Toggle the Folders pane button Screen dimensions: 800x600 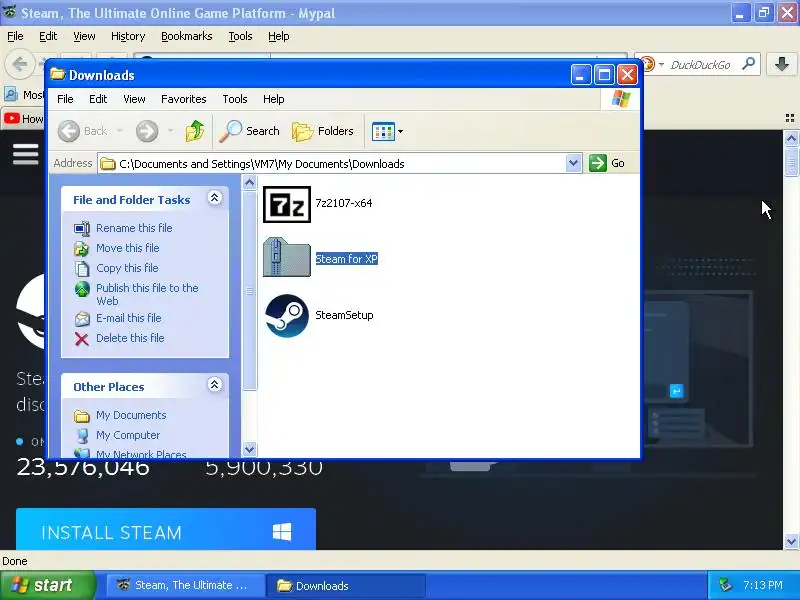click(323, 131)
